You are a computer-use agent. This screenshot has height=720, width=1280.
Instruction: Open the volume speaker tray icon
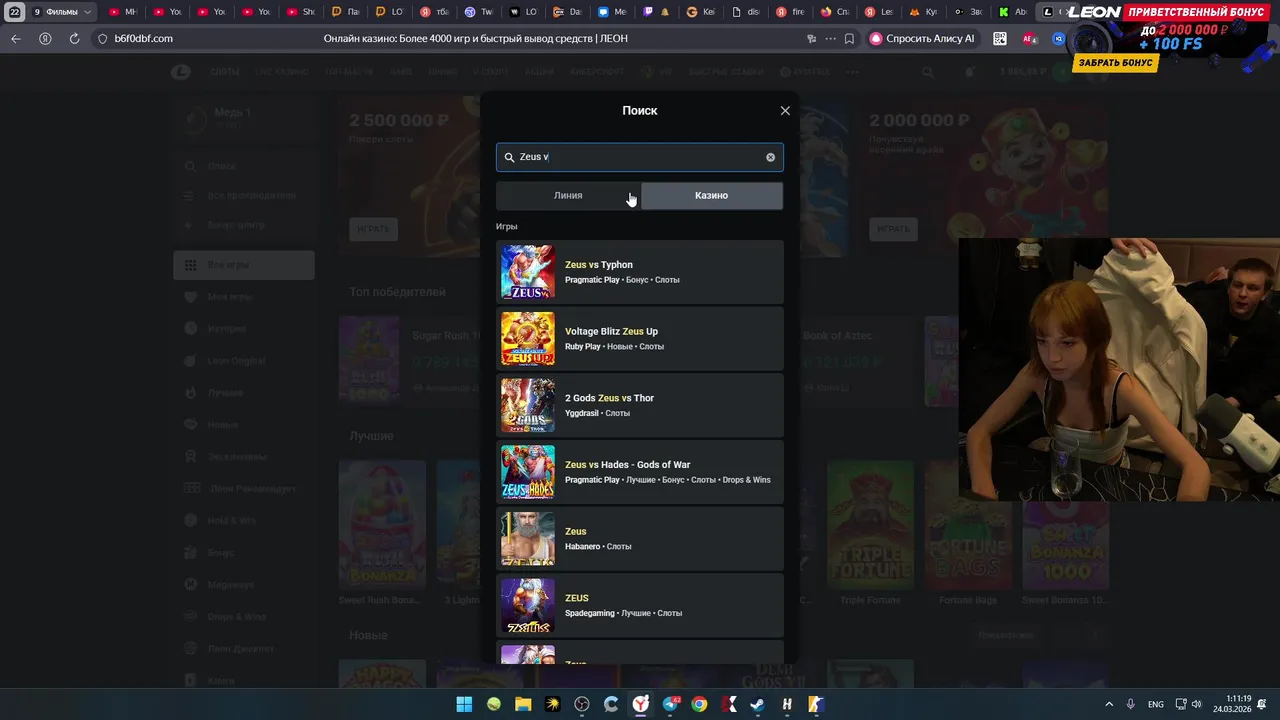coord(1197,704)
